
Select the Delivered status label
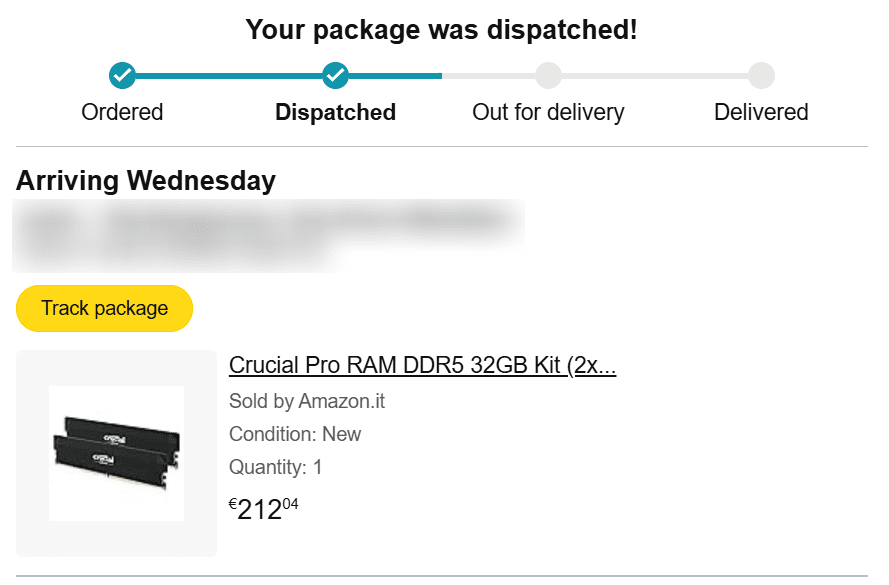(x=761, y=112)
